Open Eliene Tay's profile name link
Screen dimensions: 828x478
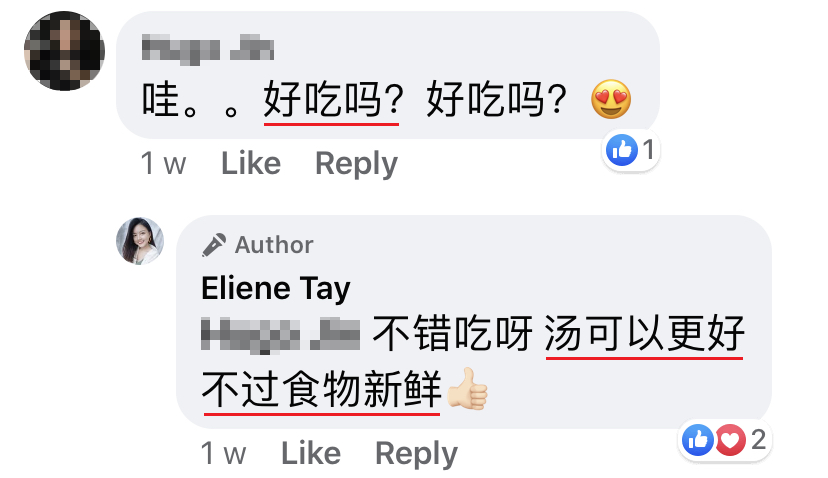pyautogui.click(x=276, y=289)
